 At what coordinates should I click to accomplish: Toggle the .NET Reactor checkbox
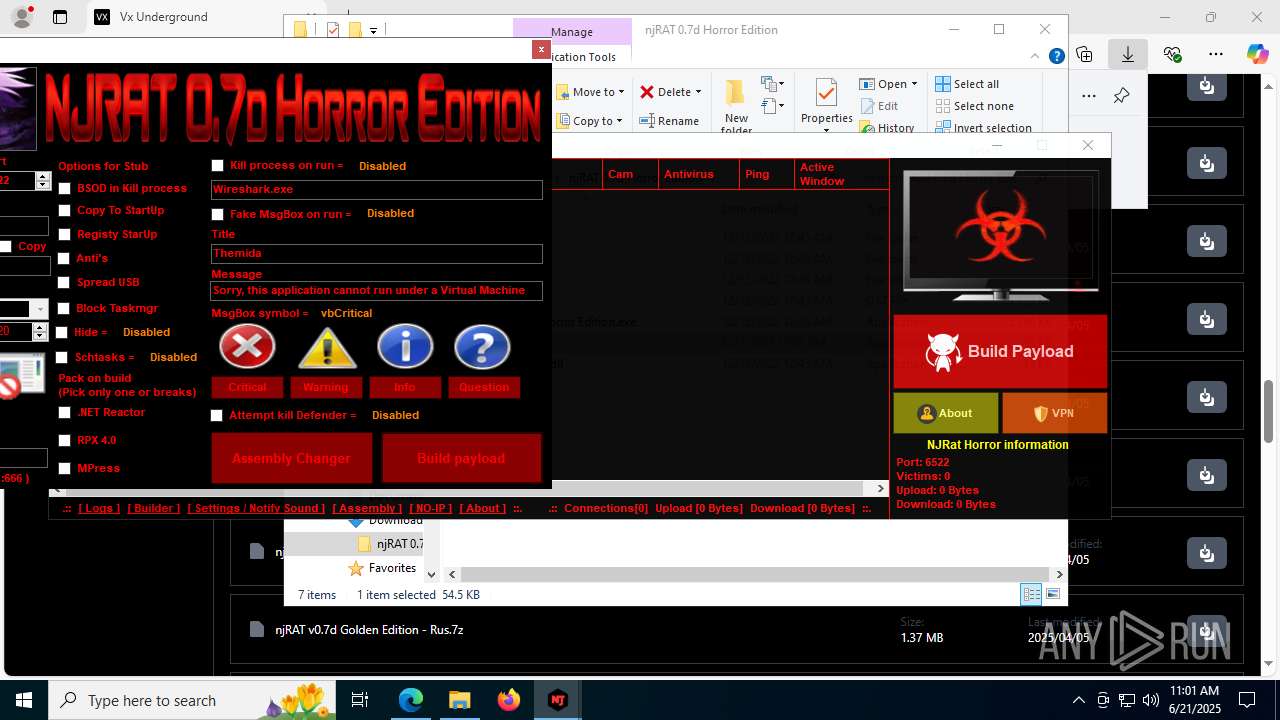click(x=65, y=412)
